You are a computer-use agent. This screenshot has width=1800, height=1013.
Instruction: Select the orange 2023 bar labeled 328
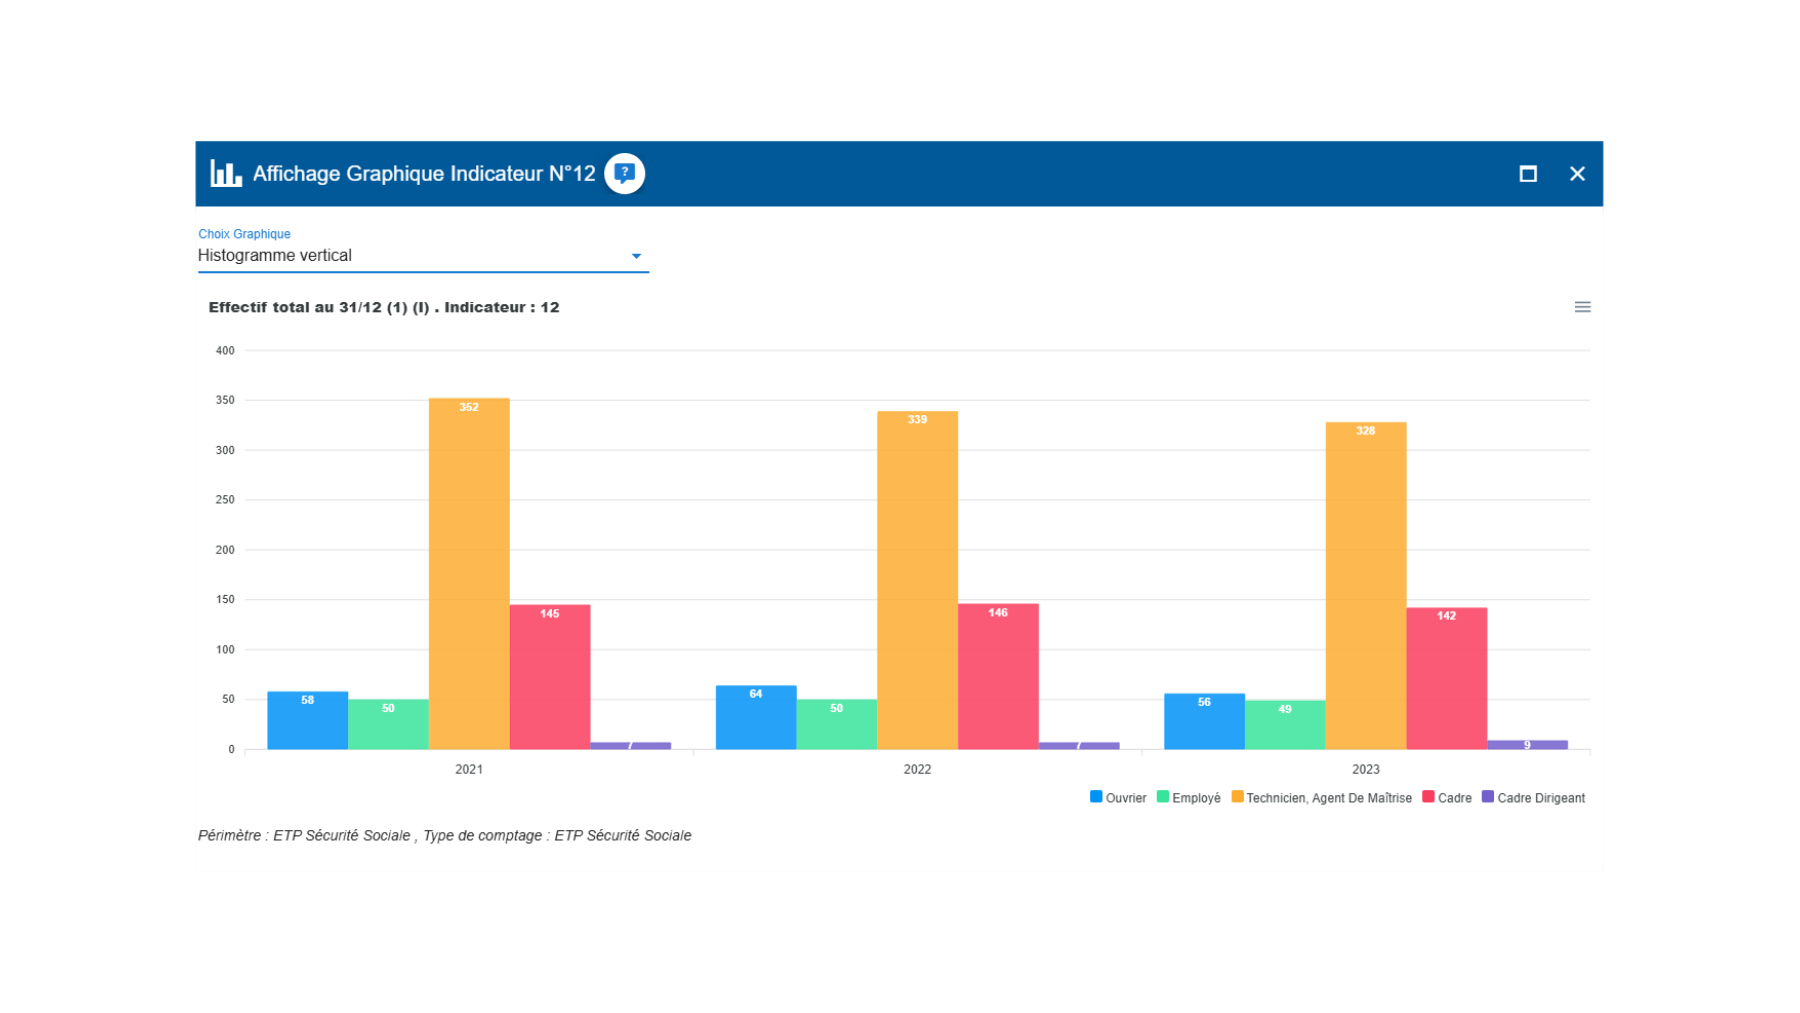pos(1366,586)
